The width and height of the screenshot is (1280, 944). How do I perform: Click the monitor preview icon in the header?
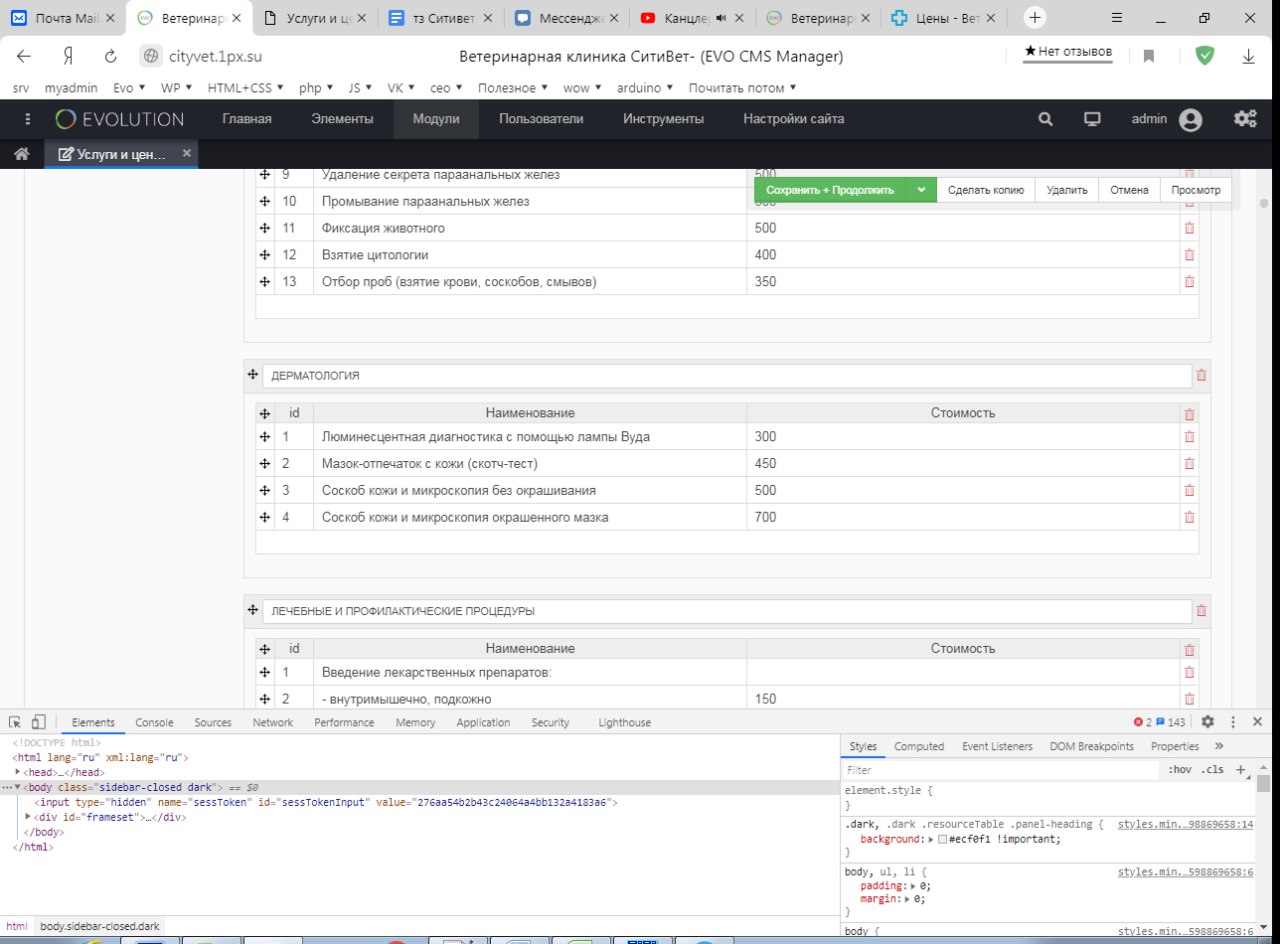(1093, 119)
